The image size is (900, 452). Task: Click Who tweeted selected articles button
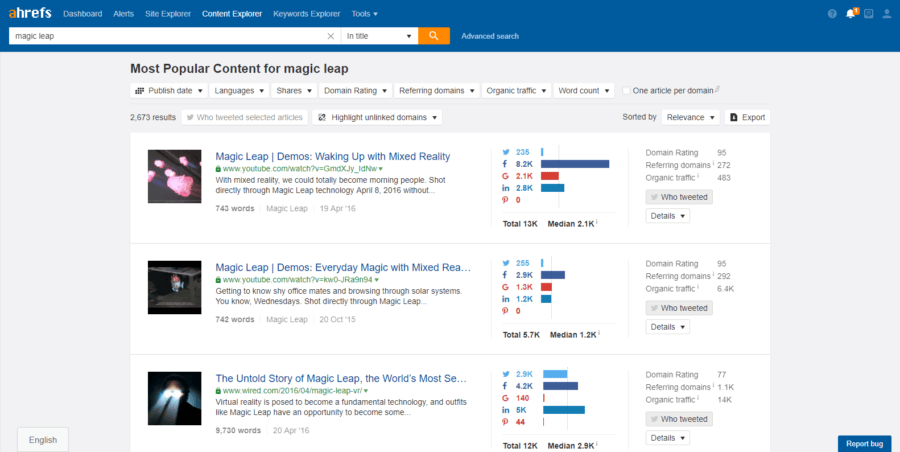coord(245,117)
